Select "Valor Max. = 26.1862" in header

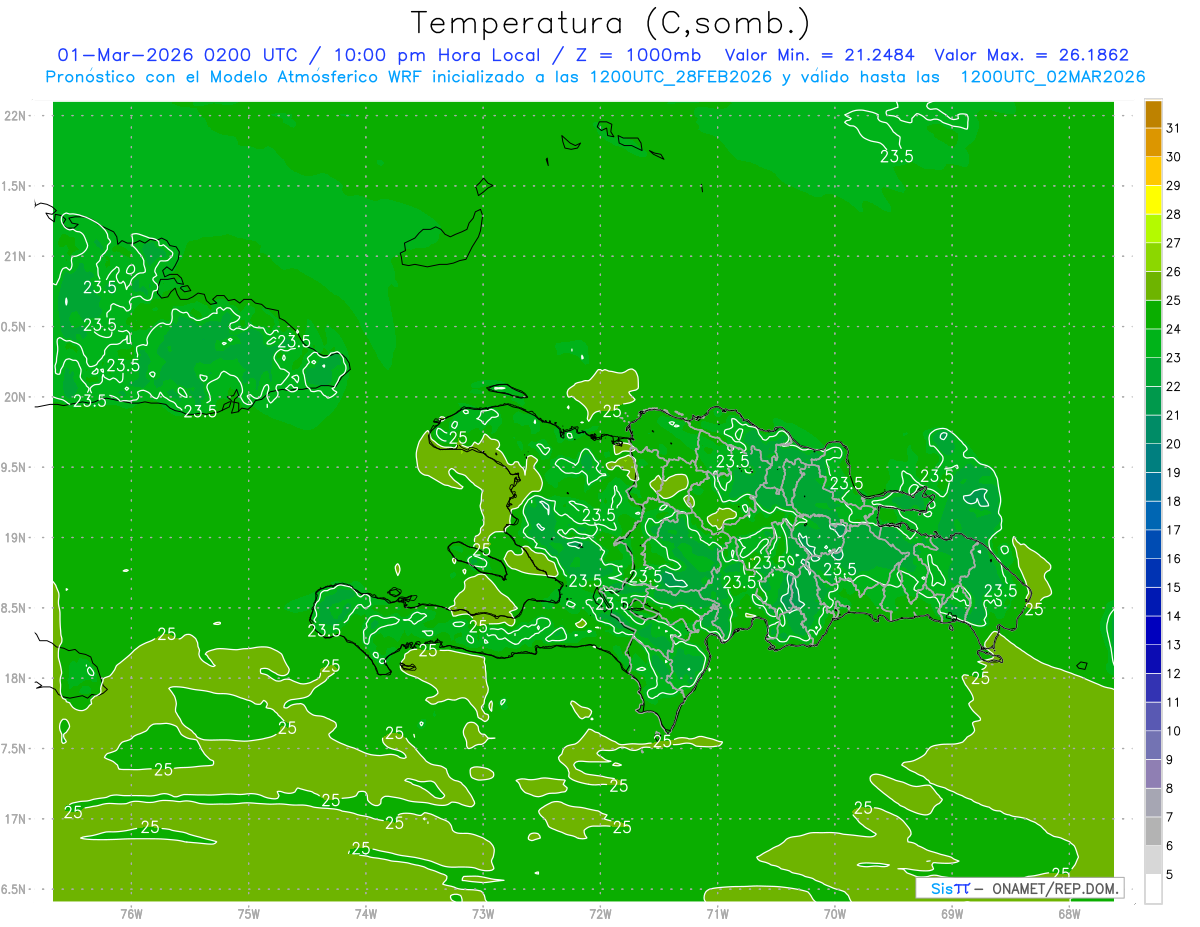click(x=1031, y=55)
